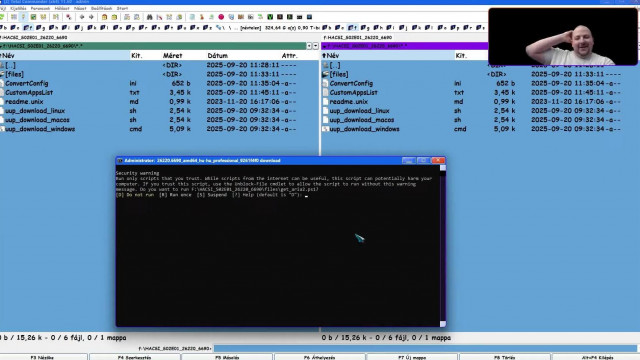The height and width of the screenshot is (360, 640).
Task: Click F5 Másolás button
Action: click(227, 357)
